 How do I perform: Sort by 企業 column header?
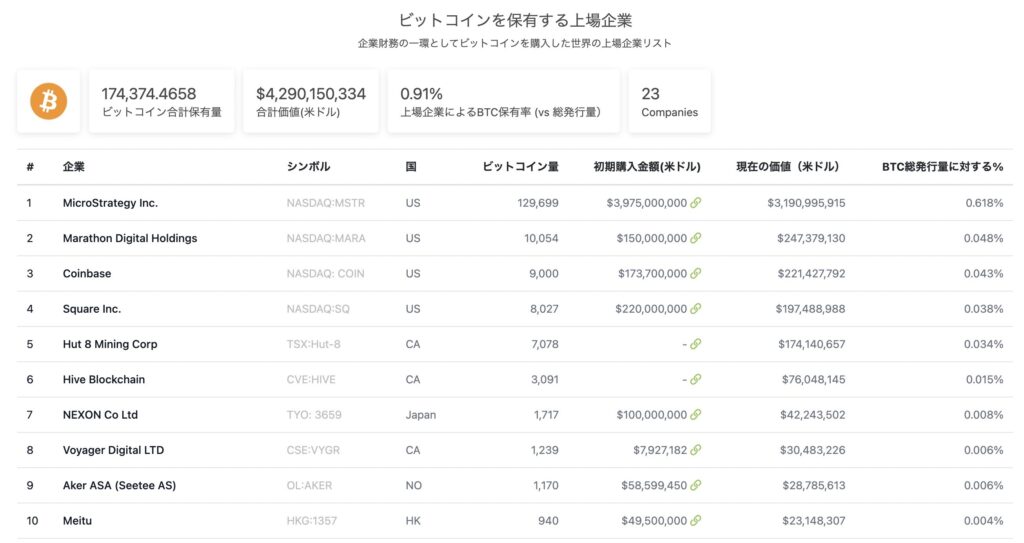(x=74, y=167)
